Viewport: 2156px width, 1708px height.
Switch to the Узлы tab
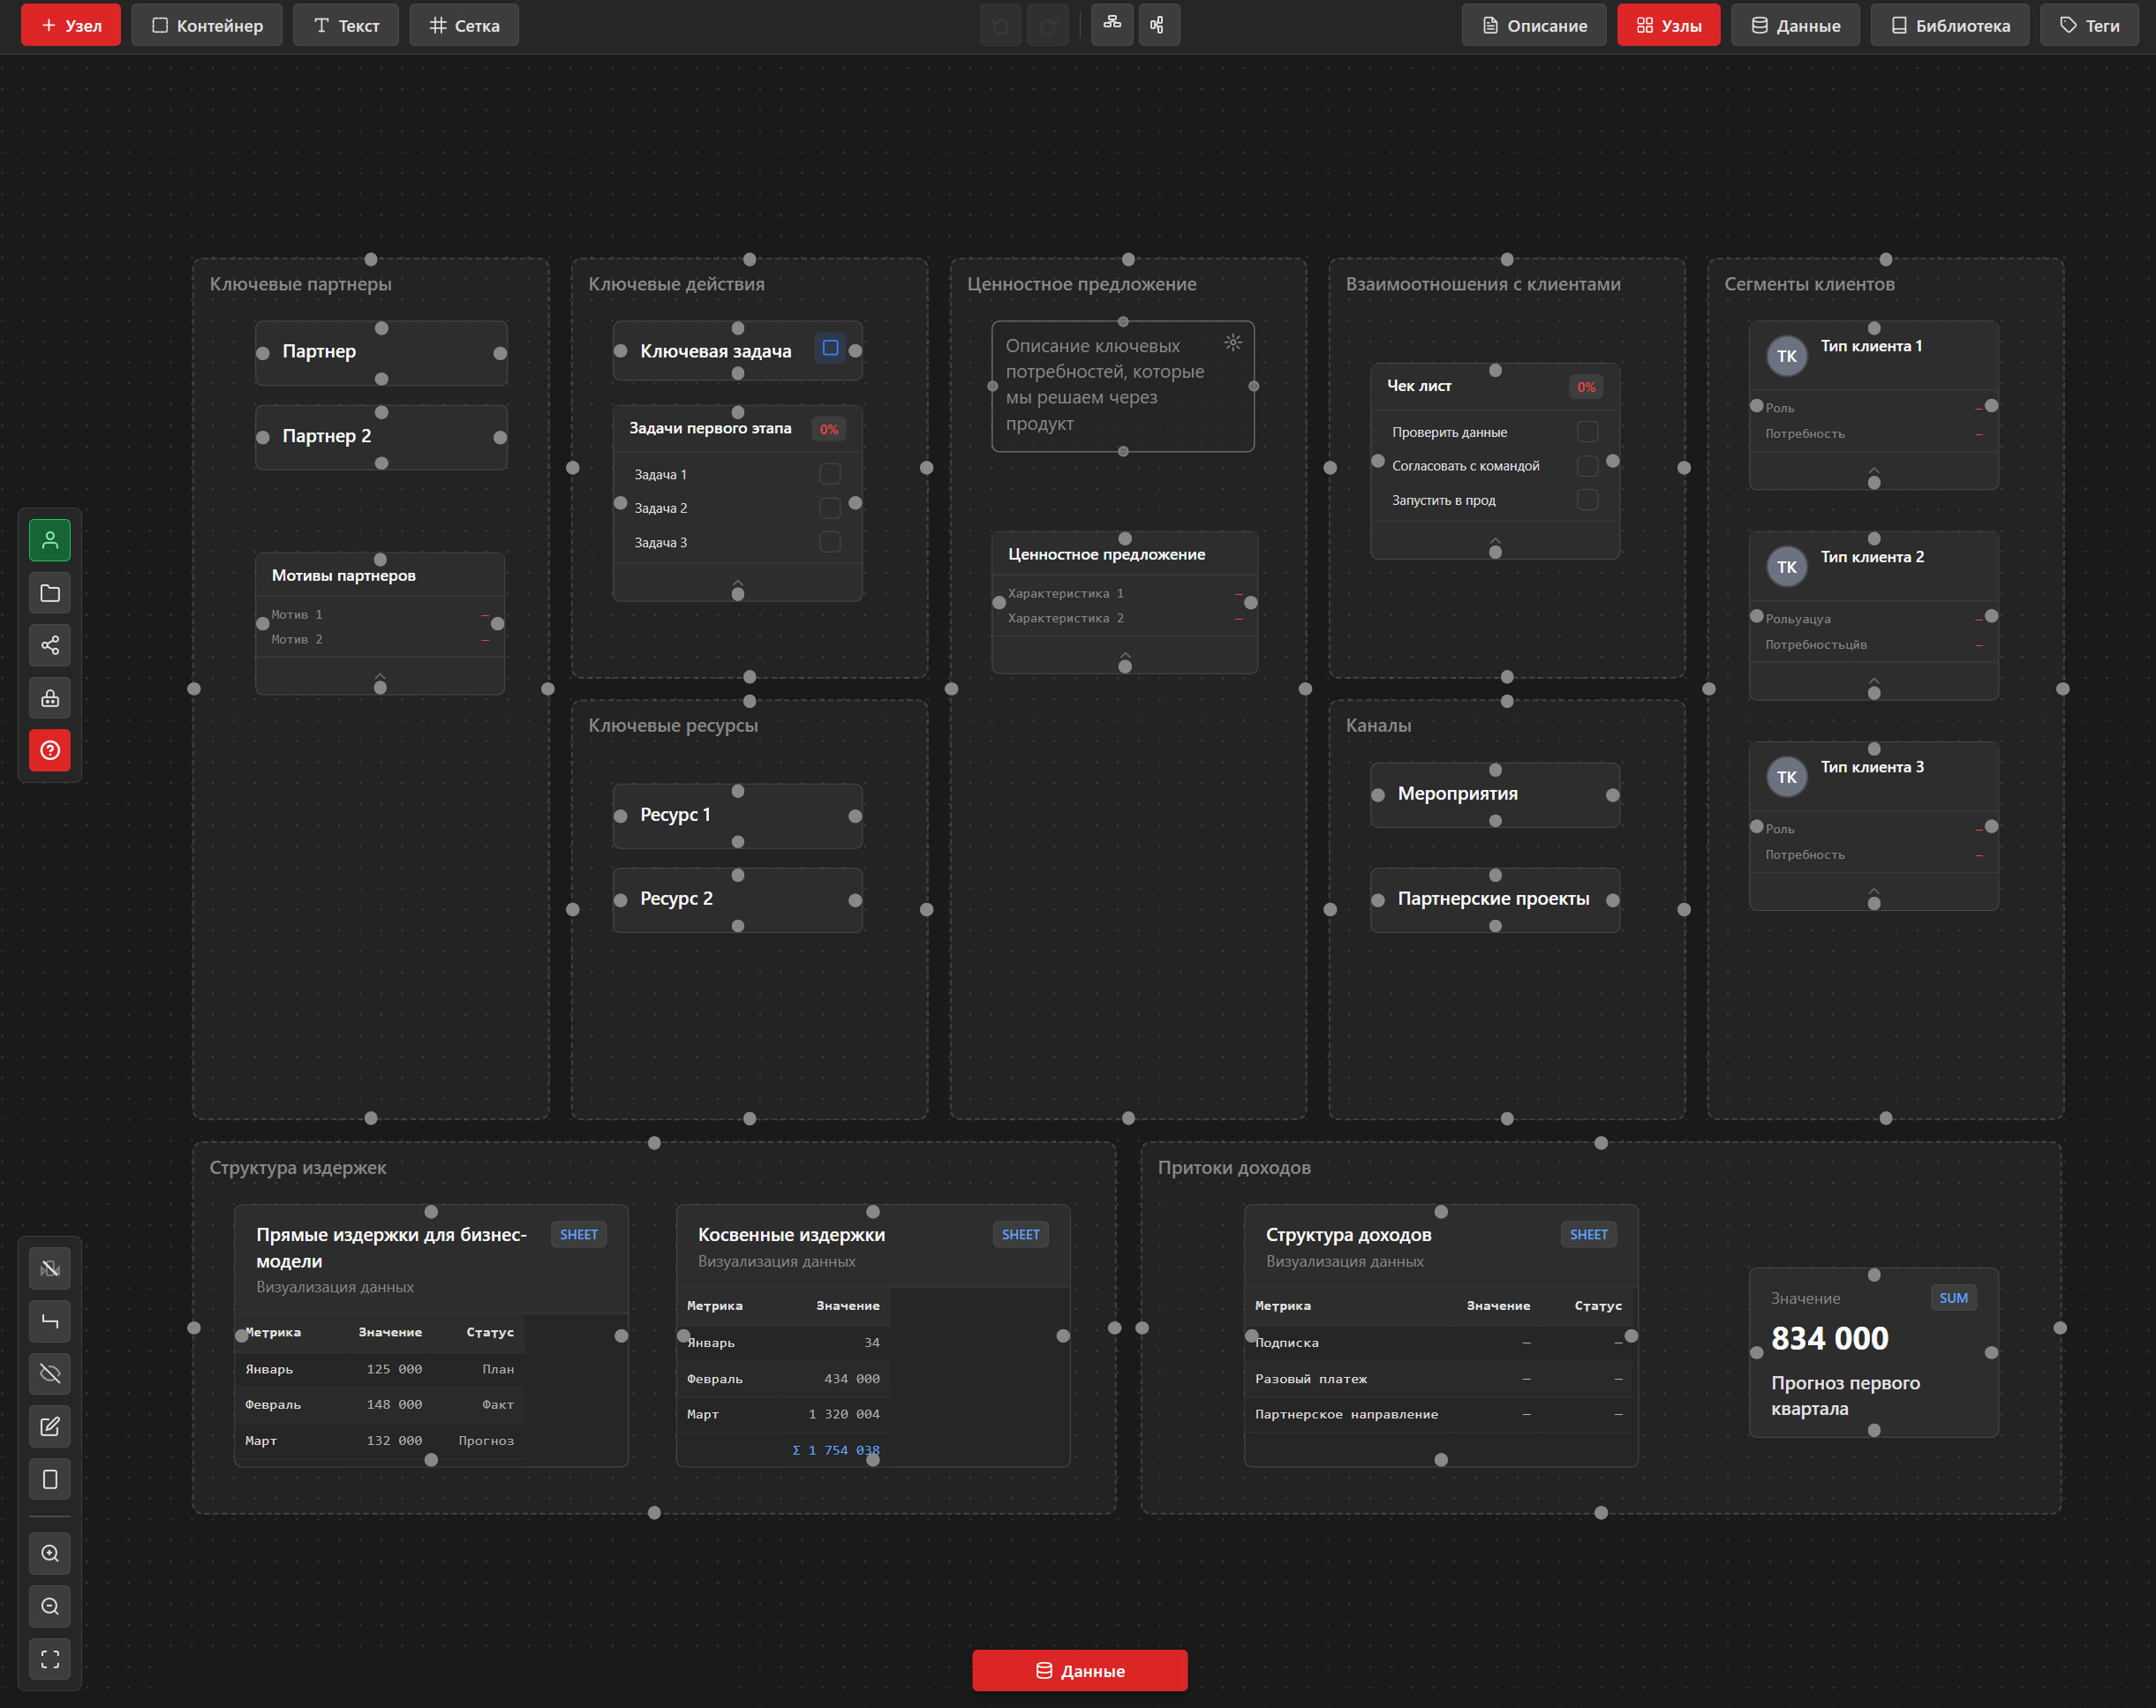point(1668,25)
